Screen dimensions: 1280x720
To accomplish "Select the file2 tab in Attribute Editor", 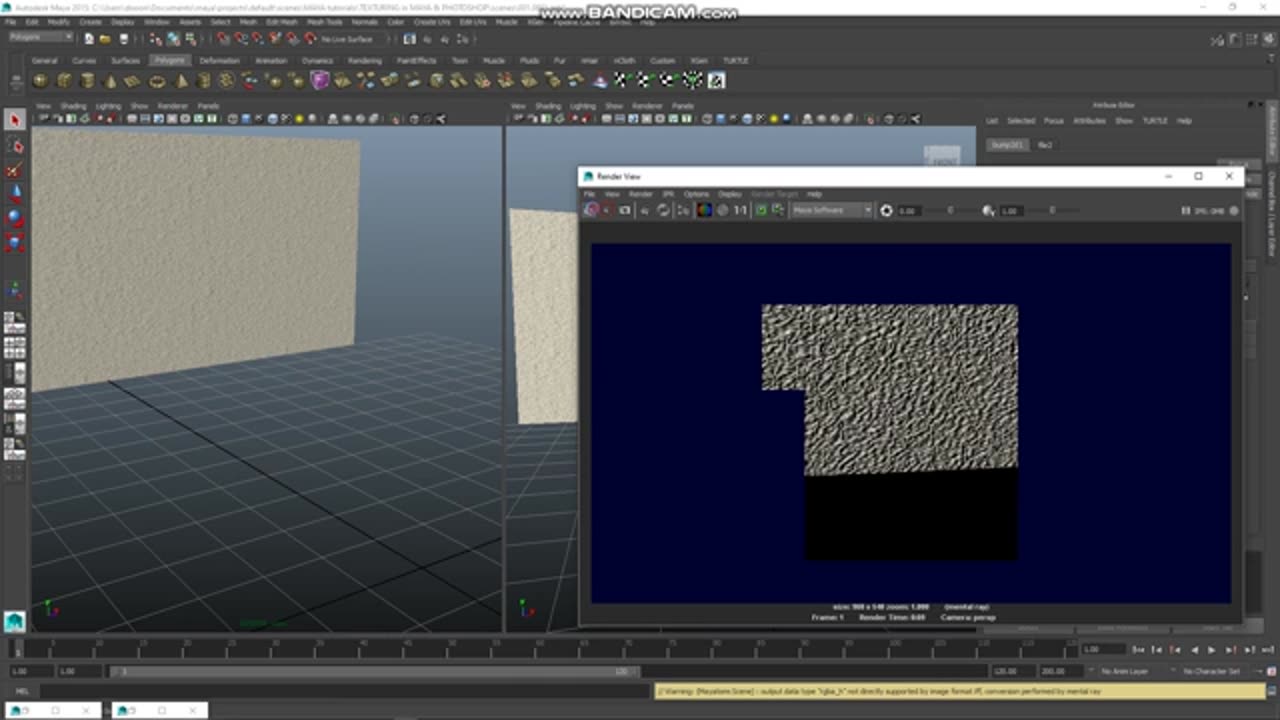I will point(1045,145).
